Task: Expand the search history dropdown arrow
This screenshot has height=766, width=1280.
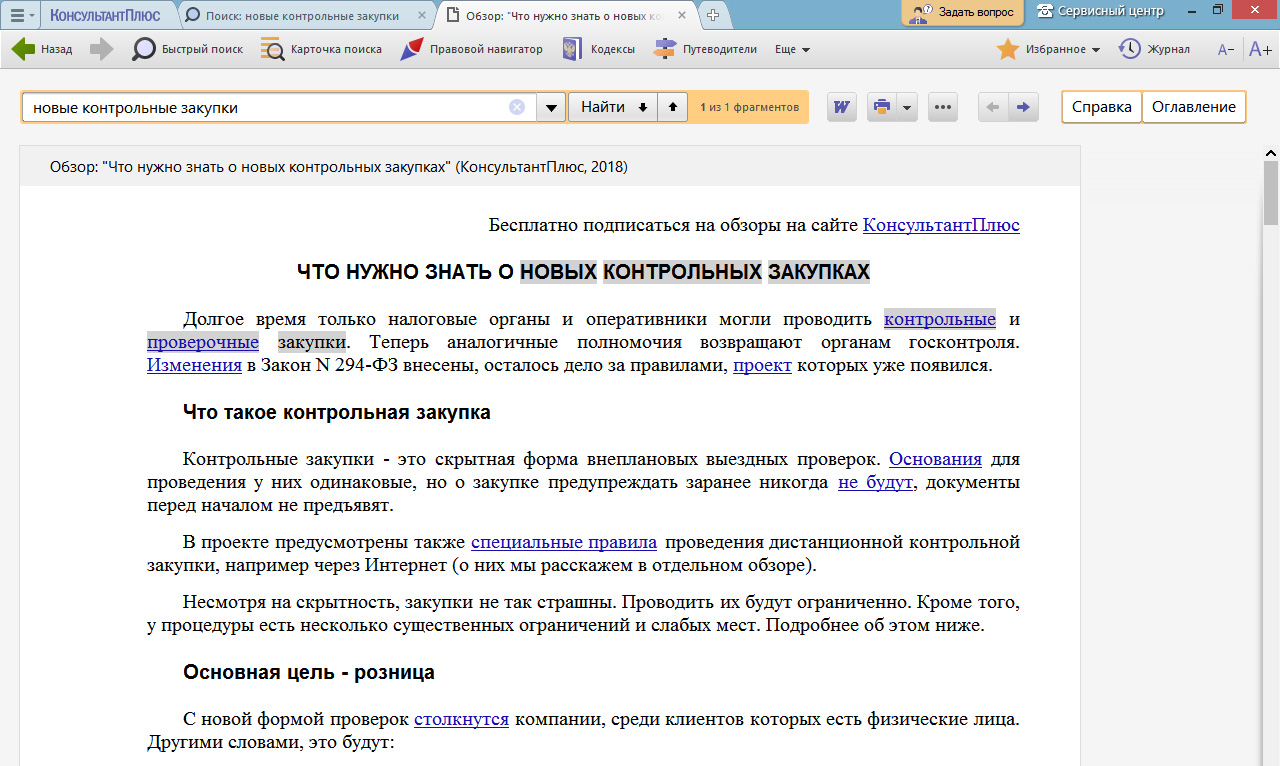Action: 551,107
